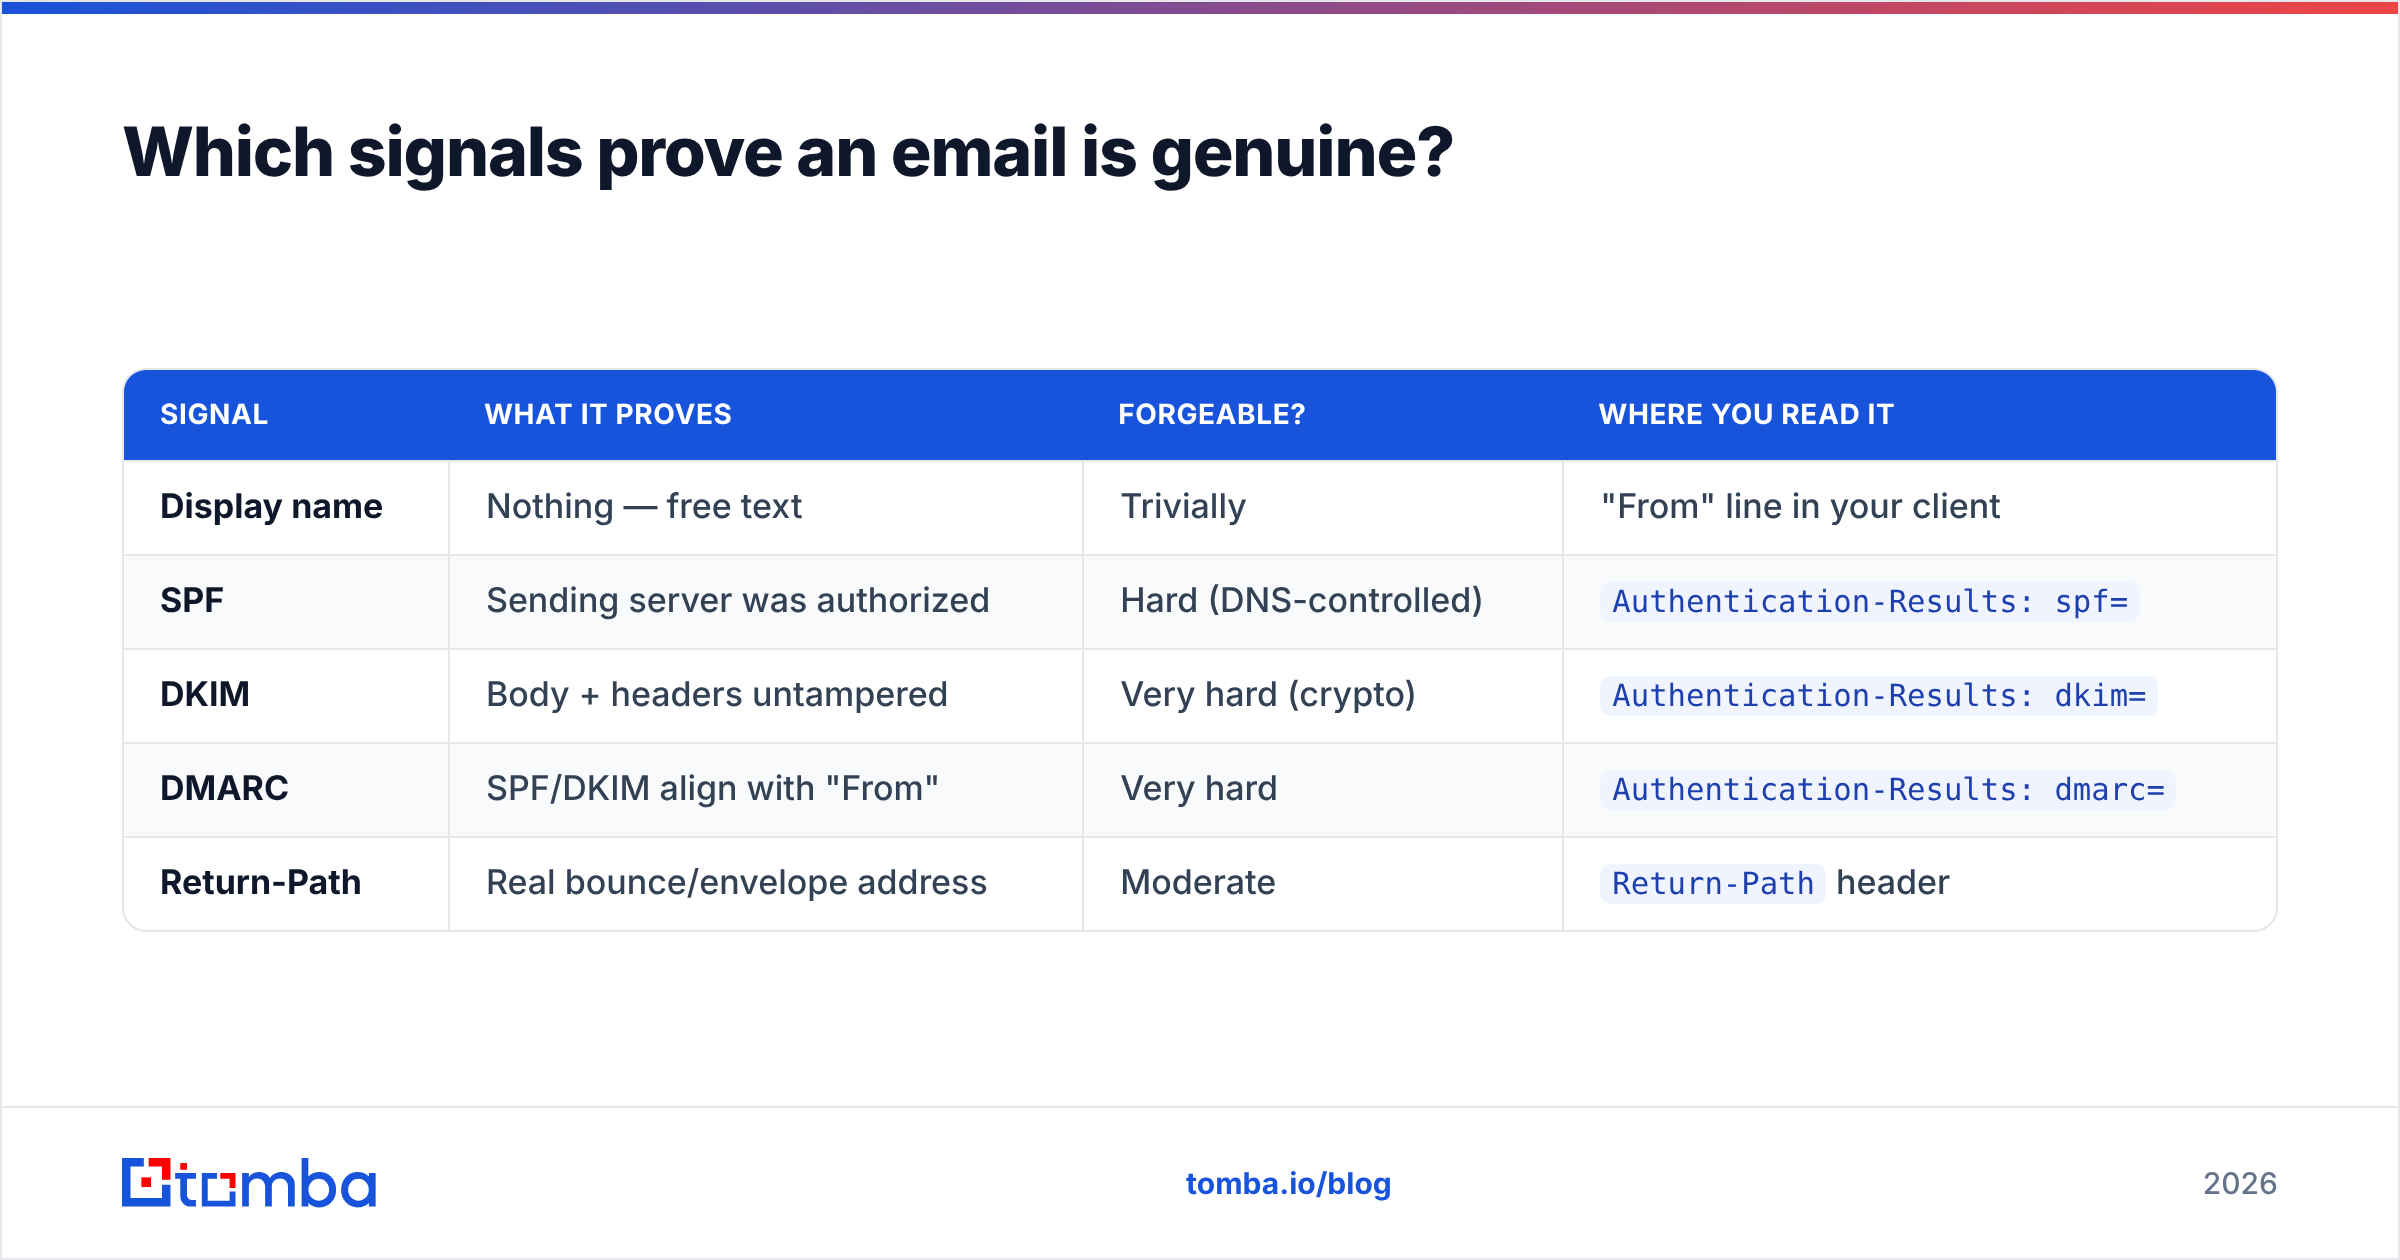Screen dimensions: 2400x1260
Task: Click the 'Display name' row label
Action: coord(271,507)
